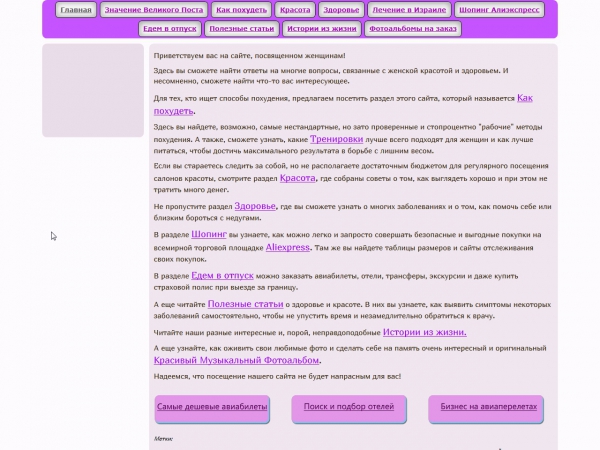Open the Красота link in the paragraph

(x=298, y=178)
